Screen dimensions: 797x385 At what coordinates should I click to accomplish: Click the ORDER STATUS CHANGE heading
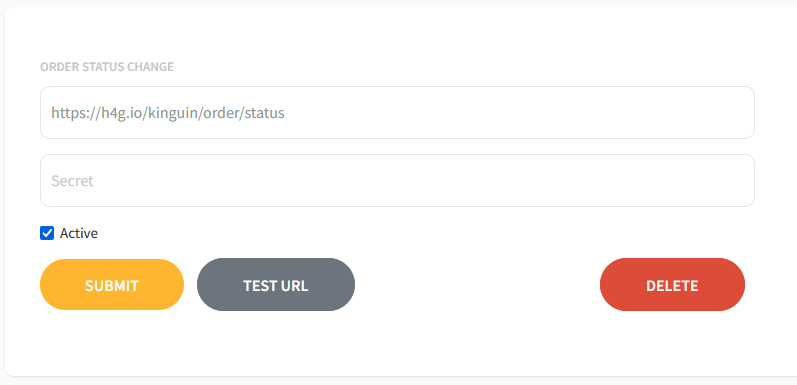107,67
